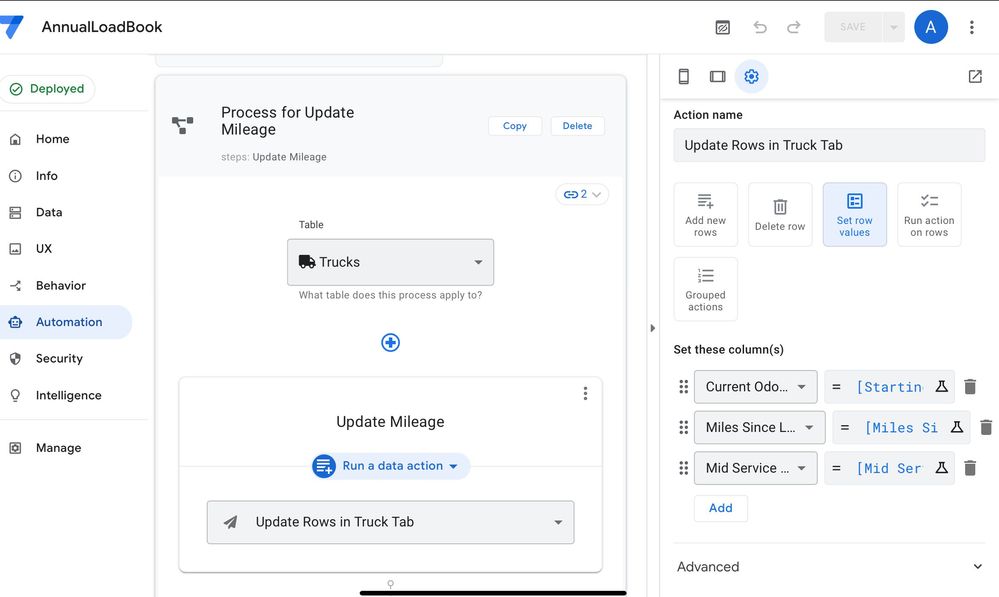
Task: Open Update Rows in Truck Tab dropdown
Action: 391,522
